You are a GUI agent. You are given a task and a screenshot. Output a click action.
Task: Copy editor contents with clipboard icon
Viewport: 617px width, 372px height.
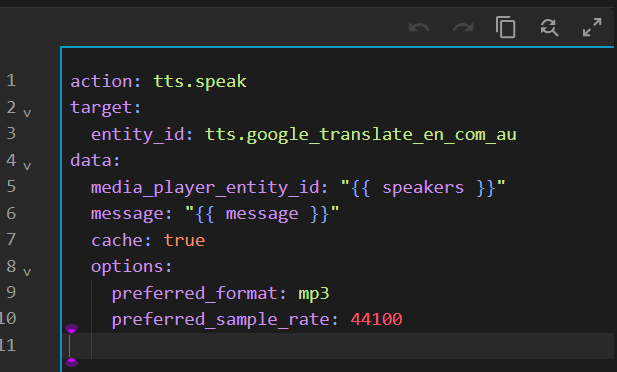[506, 27]
